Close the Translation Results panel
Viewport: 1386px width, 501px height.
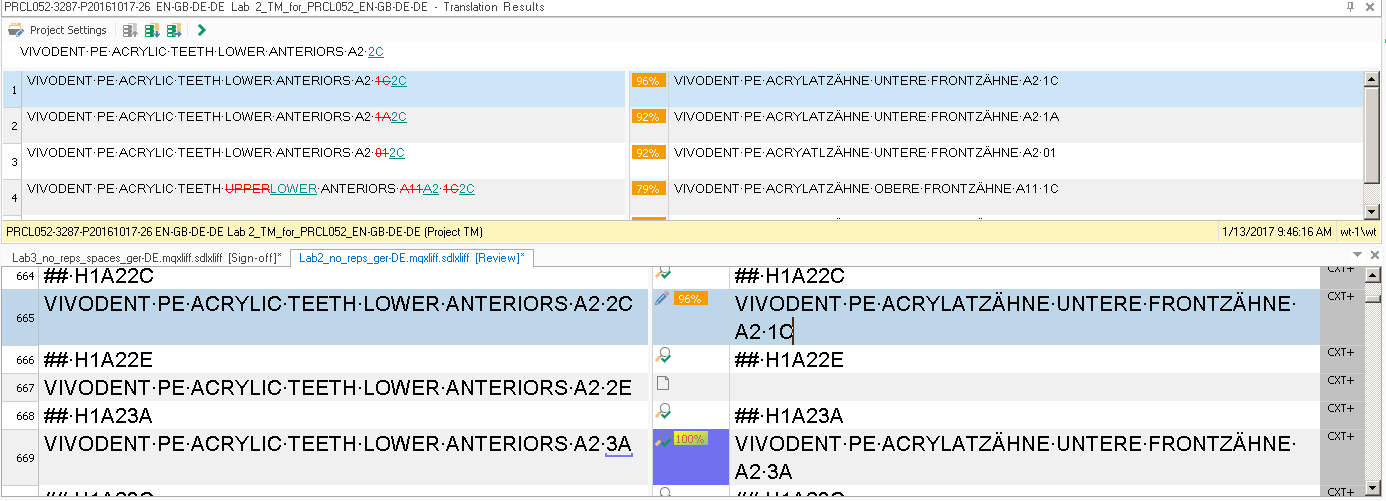(x=1372, y=7)
